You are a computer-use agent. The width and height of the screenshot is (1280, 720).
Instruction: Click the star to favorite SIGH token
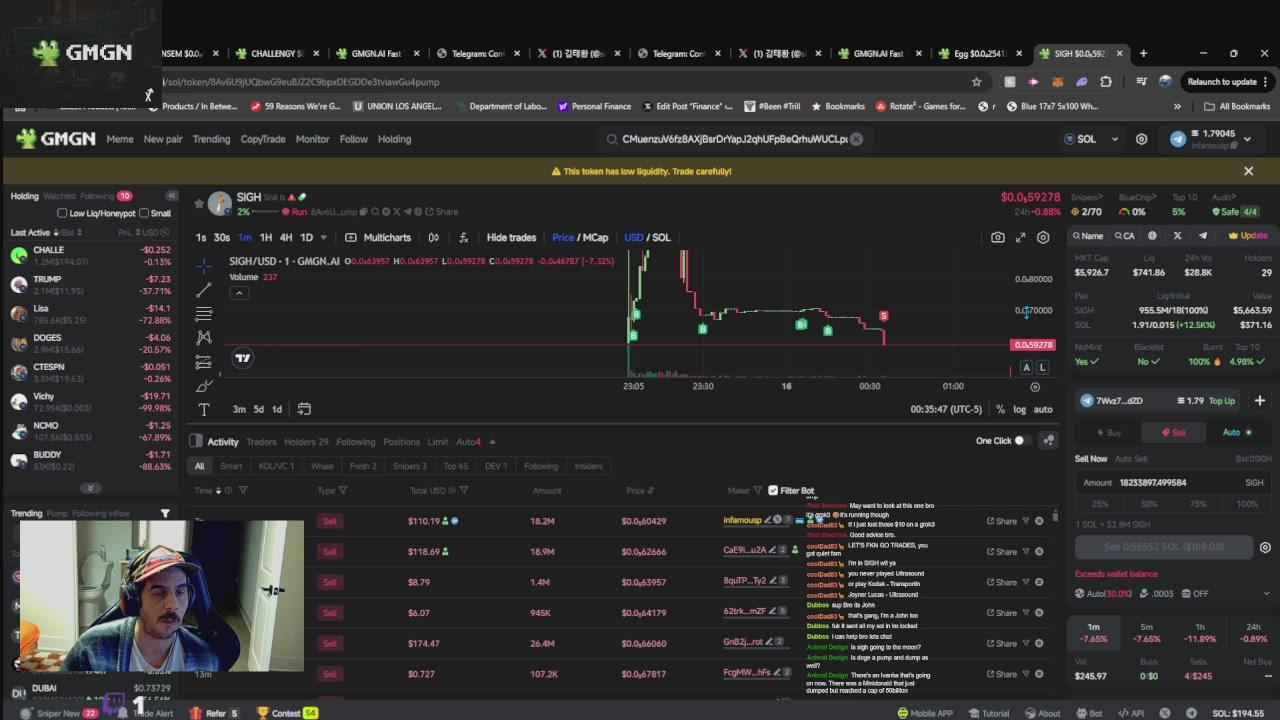pos(199,203)
